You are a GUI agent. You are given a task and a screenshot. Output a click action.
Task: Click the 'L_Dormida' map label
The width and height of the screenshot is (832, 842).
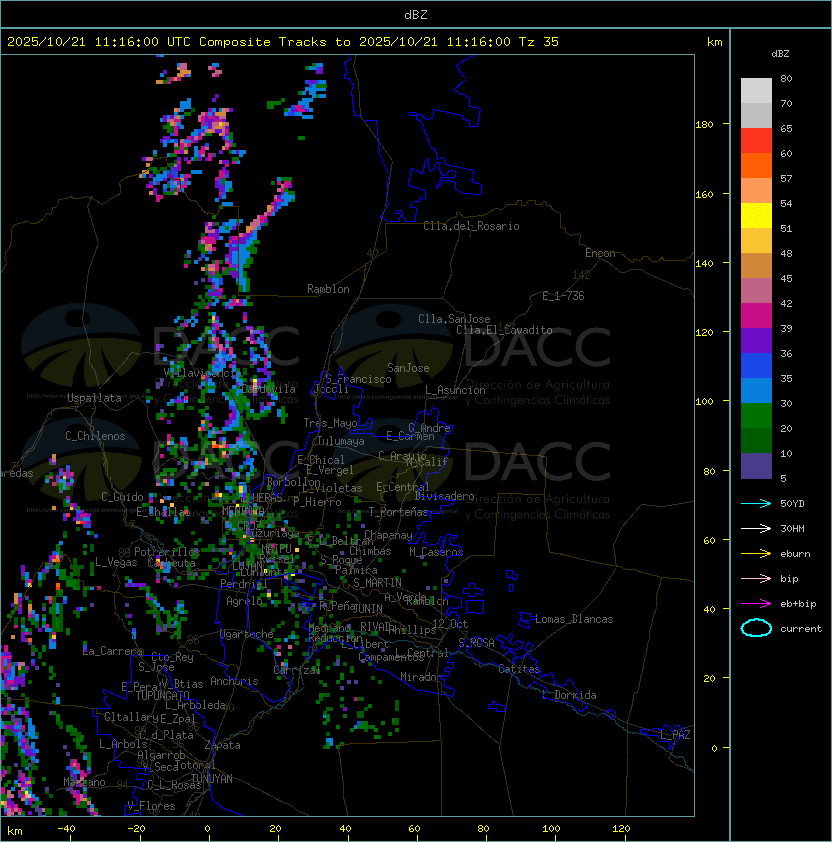[x=569, y=695]
